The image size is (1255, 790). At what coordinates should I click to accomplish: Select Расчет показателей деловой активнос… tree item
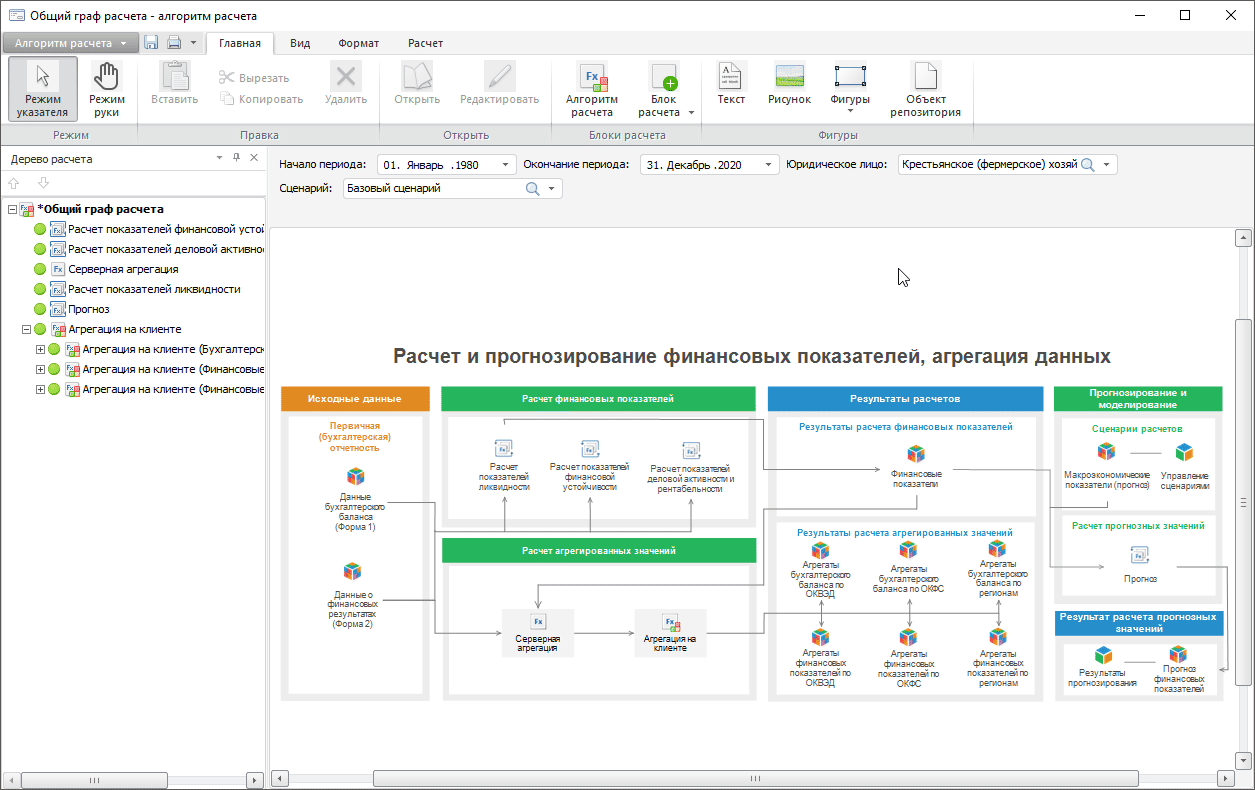[165, 249]
